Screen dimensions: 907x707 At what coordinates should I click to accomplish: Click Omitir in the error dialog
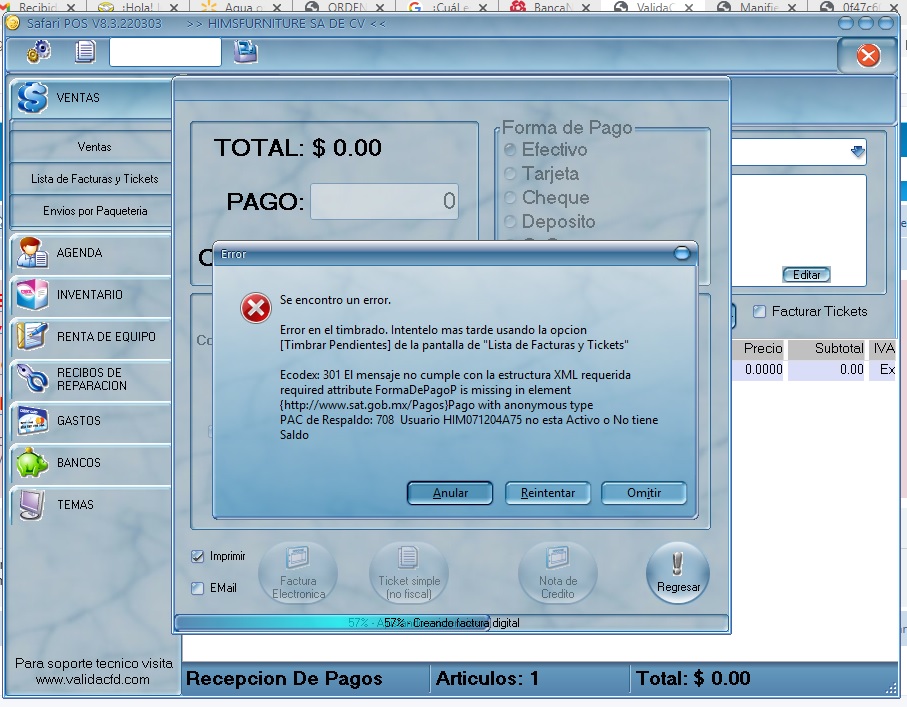[644, 493]
